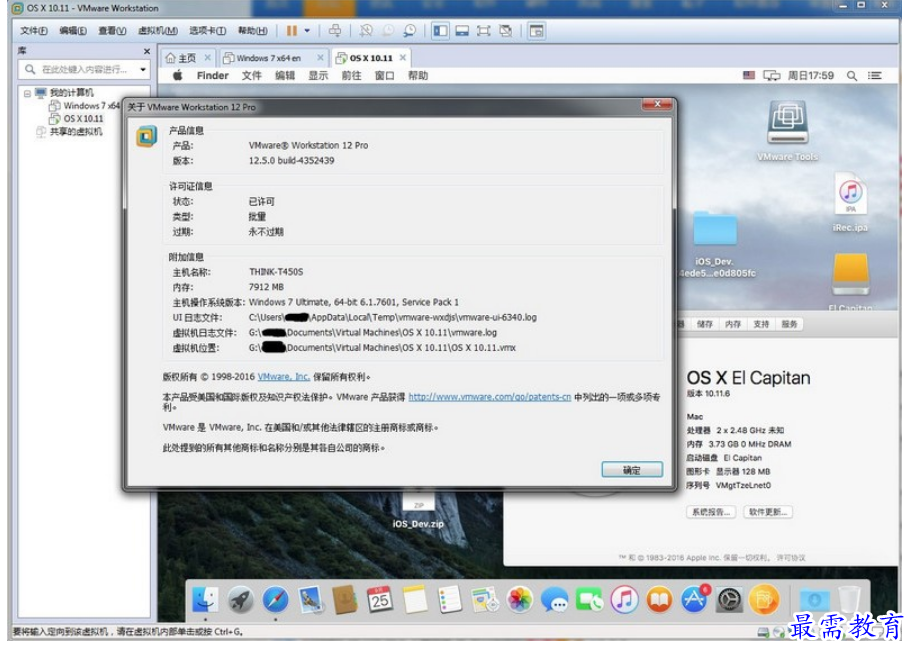Open the snapshot manager toolbar icon

point(409,30)
